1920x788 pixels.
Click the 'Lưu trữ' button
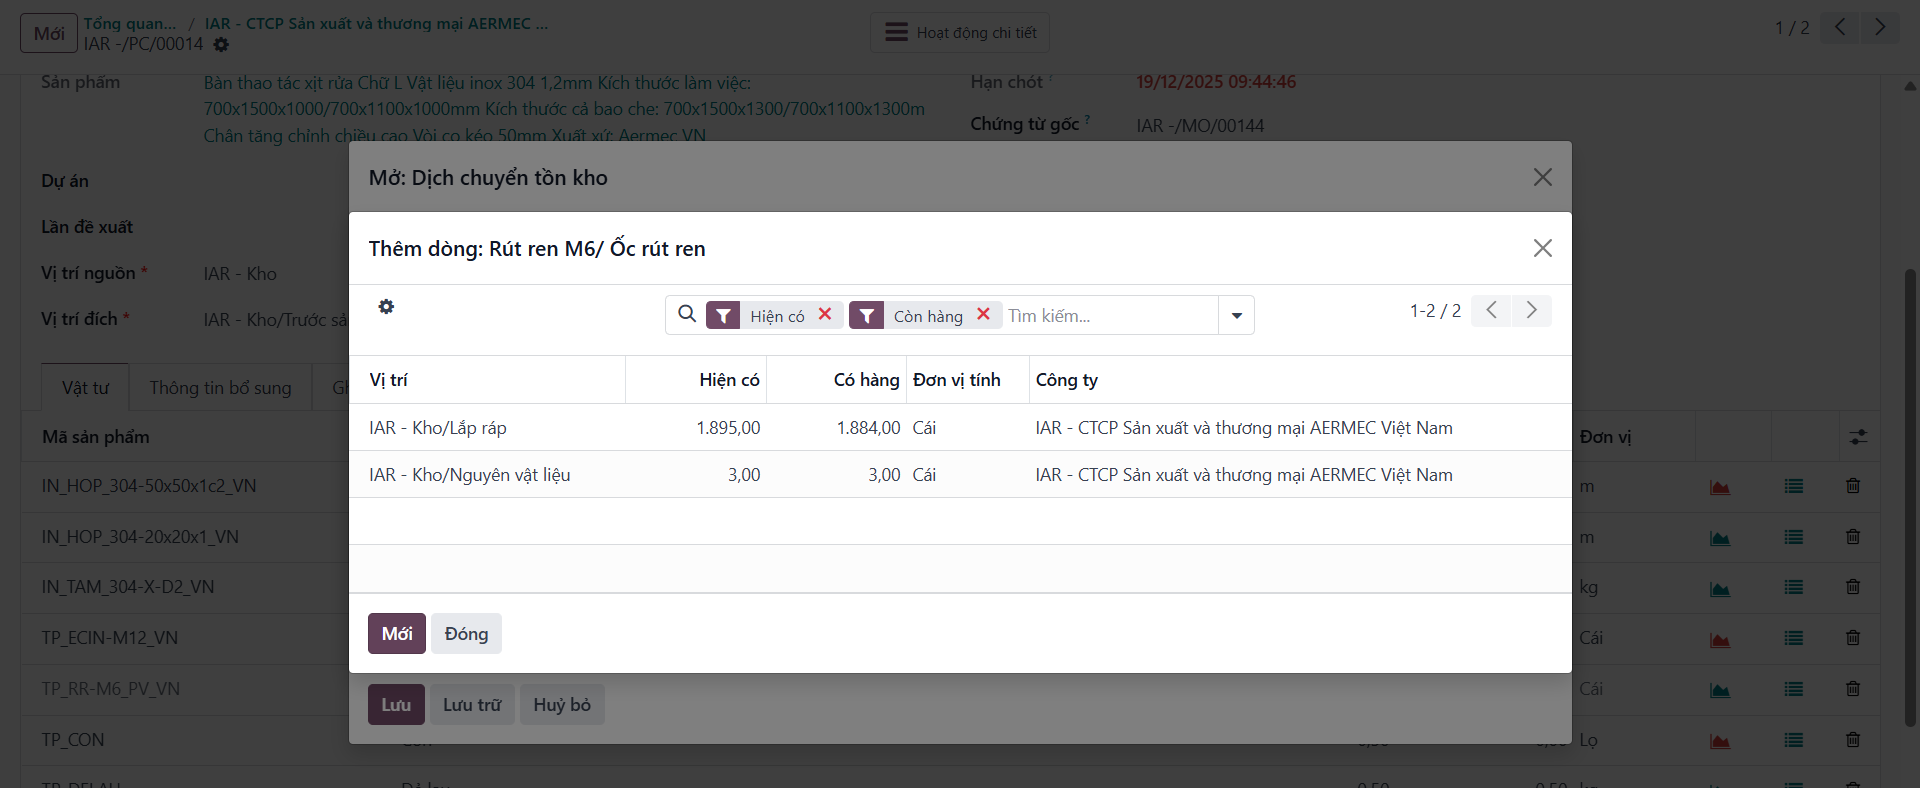point(472,705)
